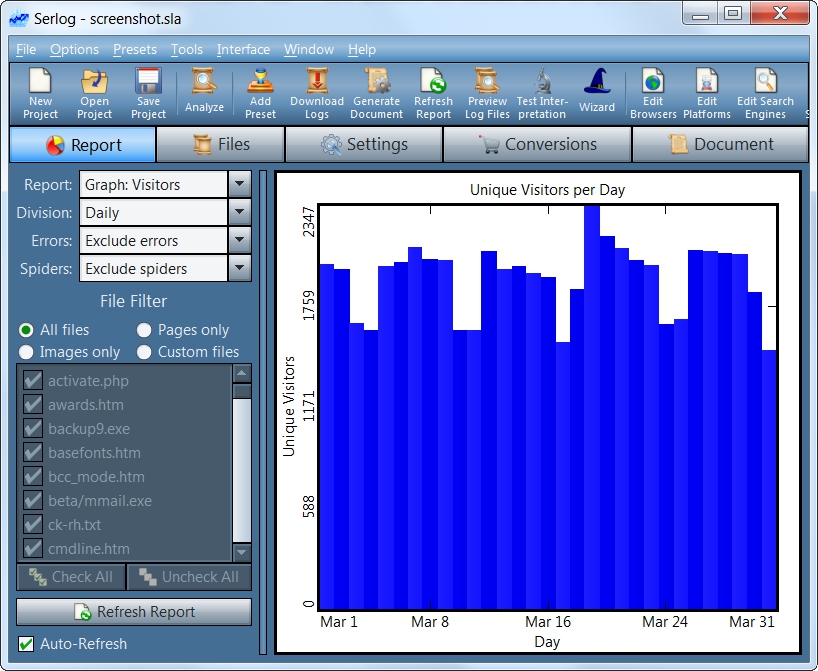The width and height of the screenshot is (818, 671).
Task: Click the New Project toolbar icon
Action: pos(40,84)
